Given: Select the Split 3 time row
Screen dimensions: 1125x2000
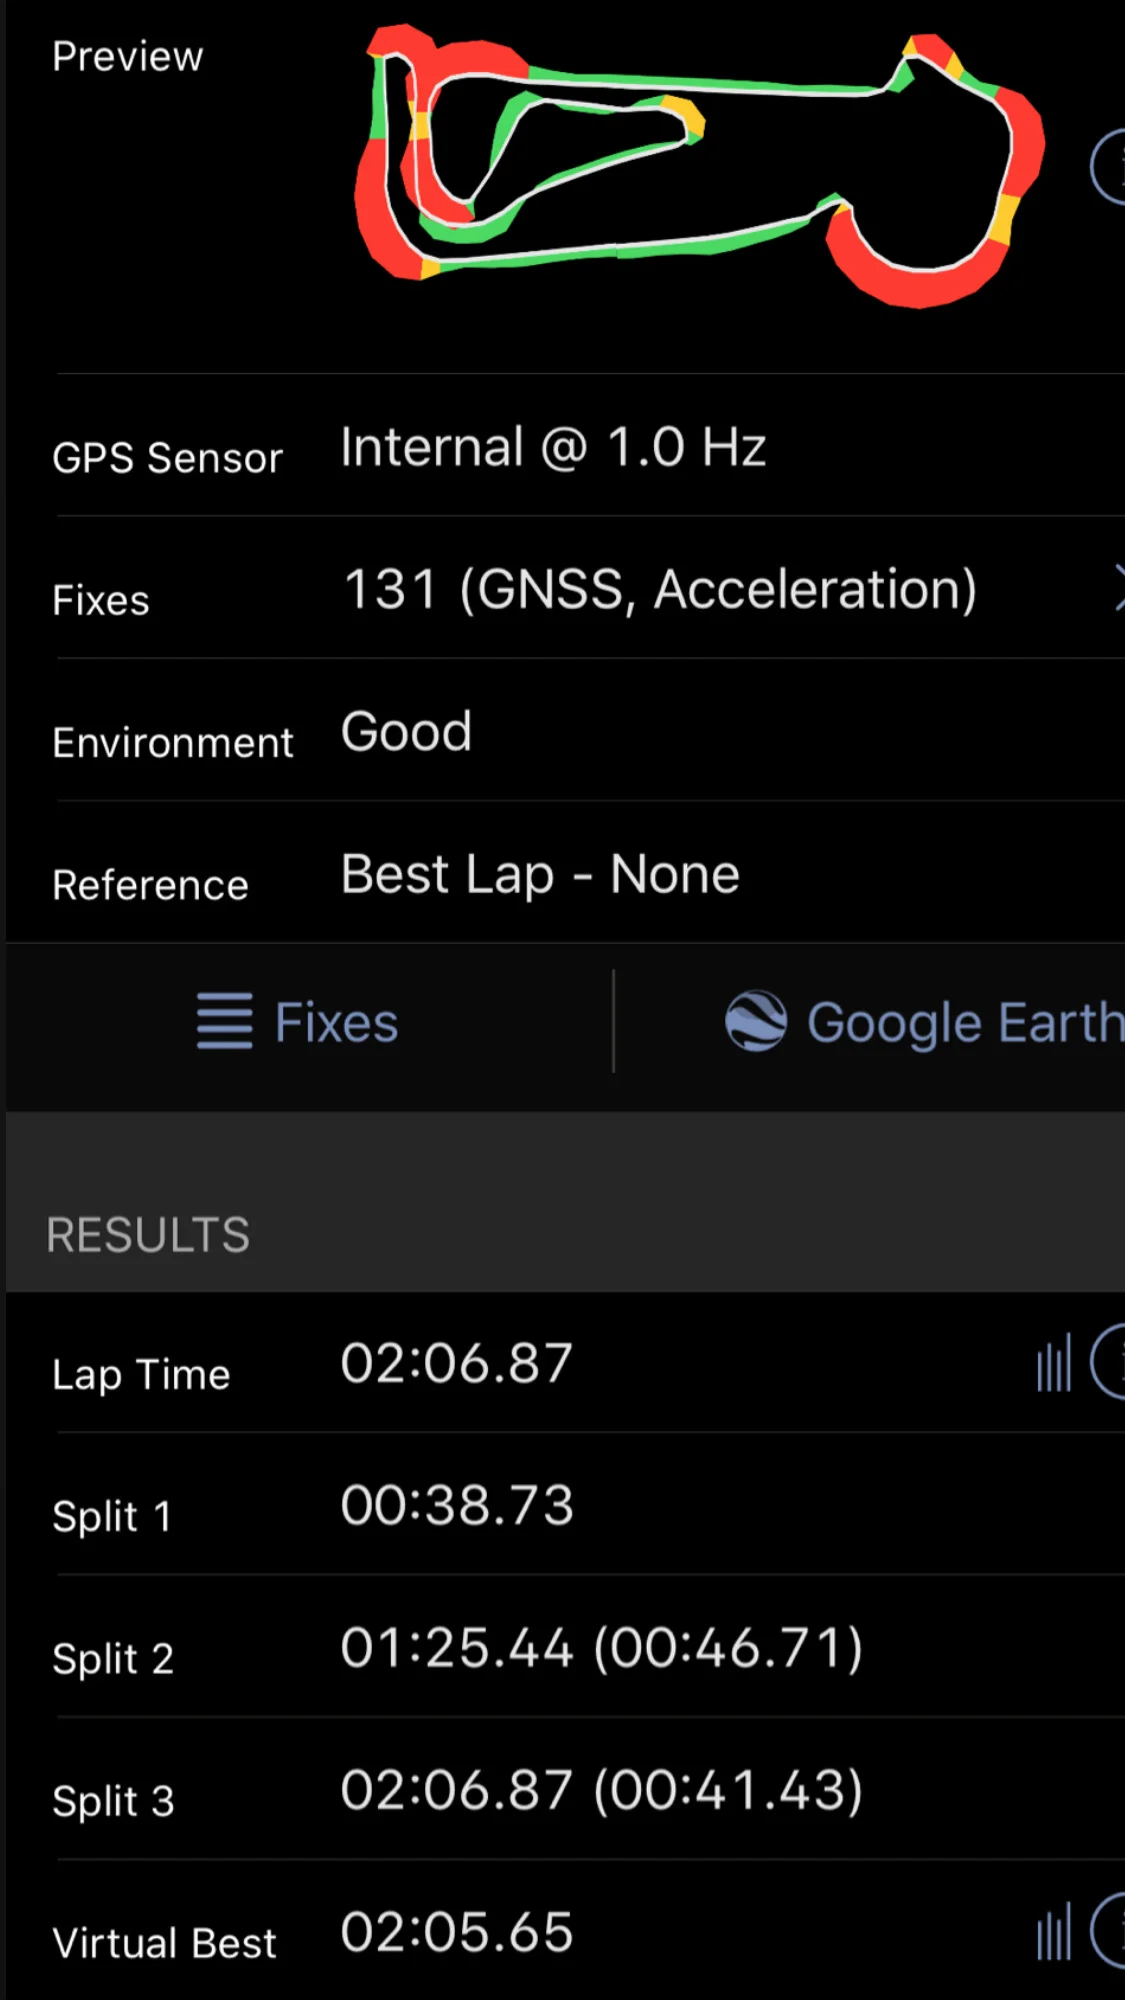Looking at the screenshot, I should [590, 1789].
